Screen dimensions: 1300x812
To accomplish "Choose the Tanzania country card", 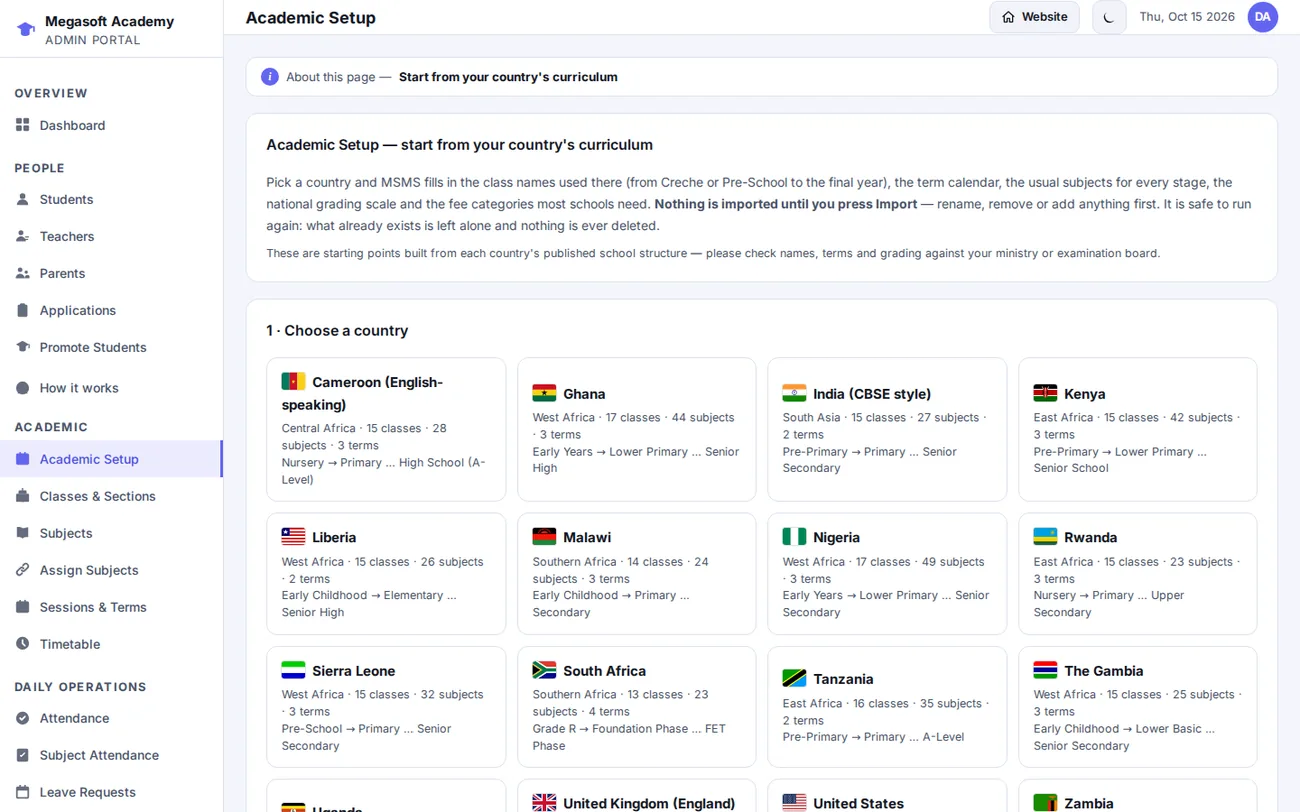I will (x=887, y=707).
